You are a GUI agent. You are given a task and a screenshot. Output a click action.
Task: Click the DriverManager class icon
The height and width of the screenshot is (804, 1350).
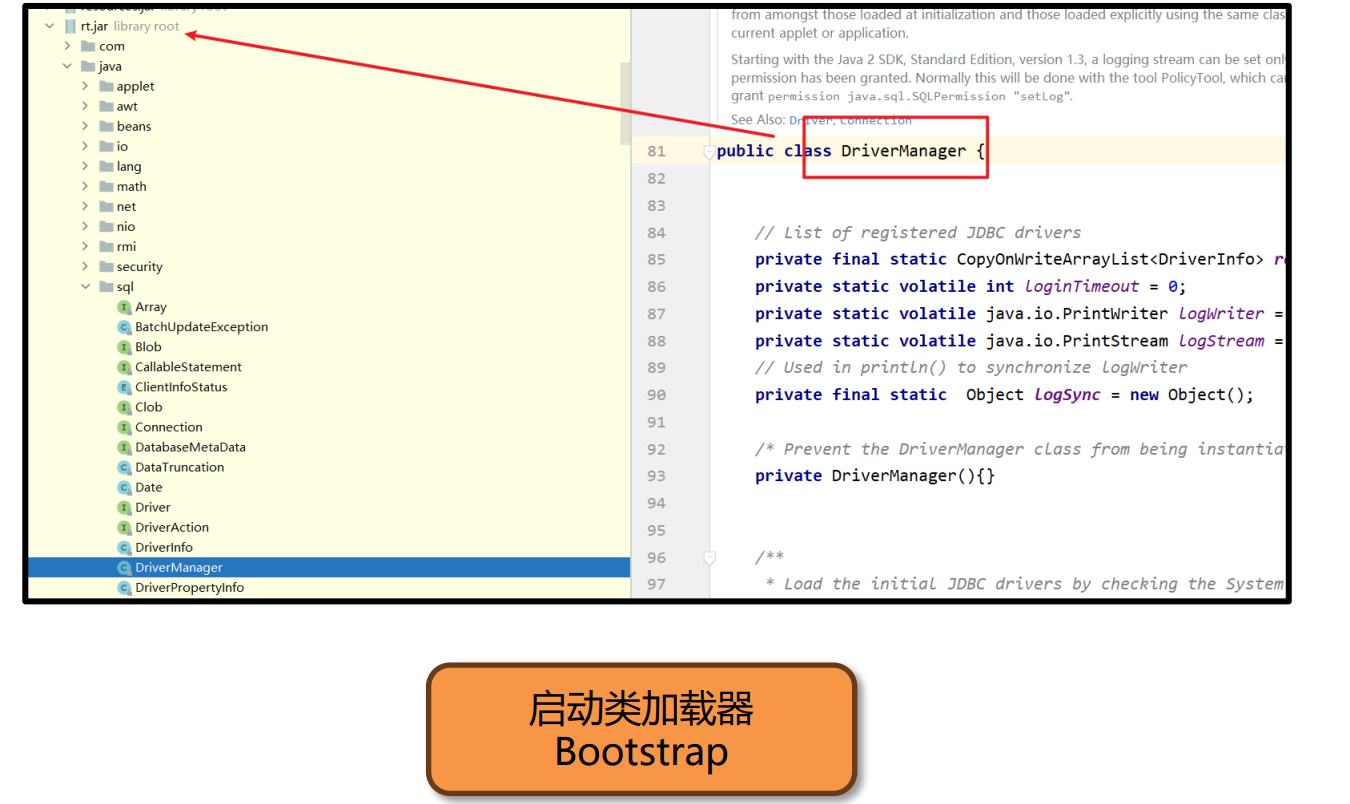tap(124, 567)
